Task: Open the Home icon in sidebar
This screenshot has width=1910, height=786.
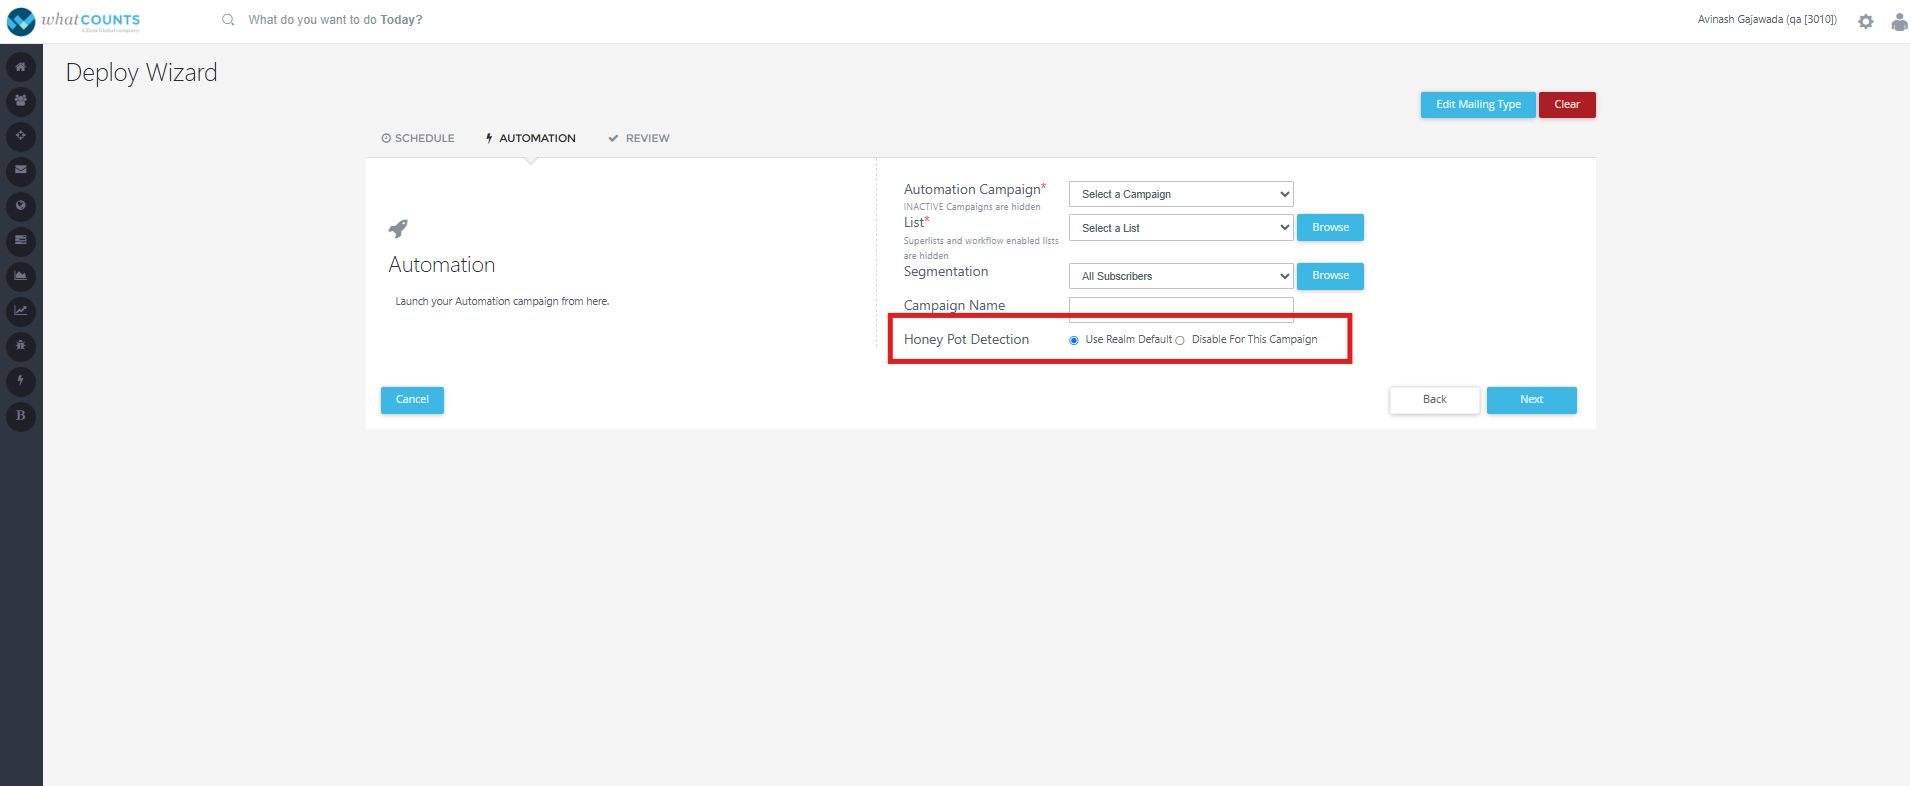Action: click(x=21, y=67)
